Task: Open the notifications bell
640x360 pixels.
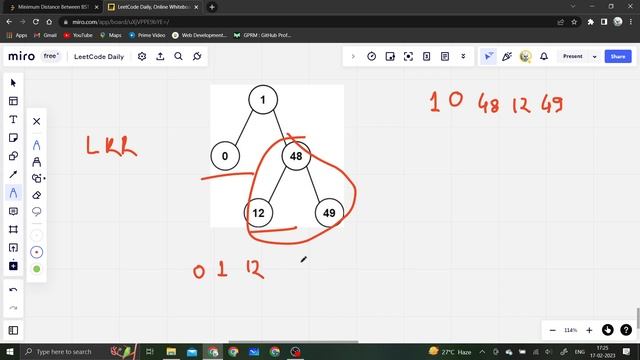Action: 544,56
